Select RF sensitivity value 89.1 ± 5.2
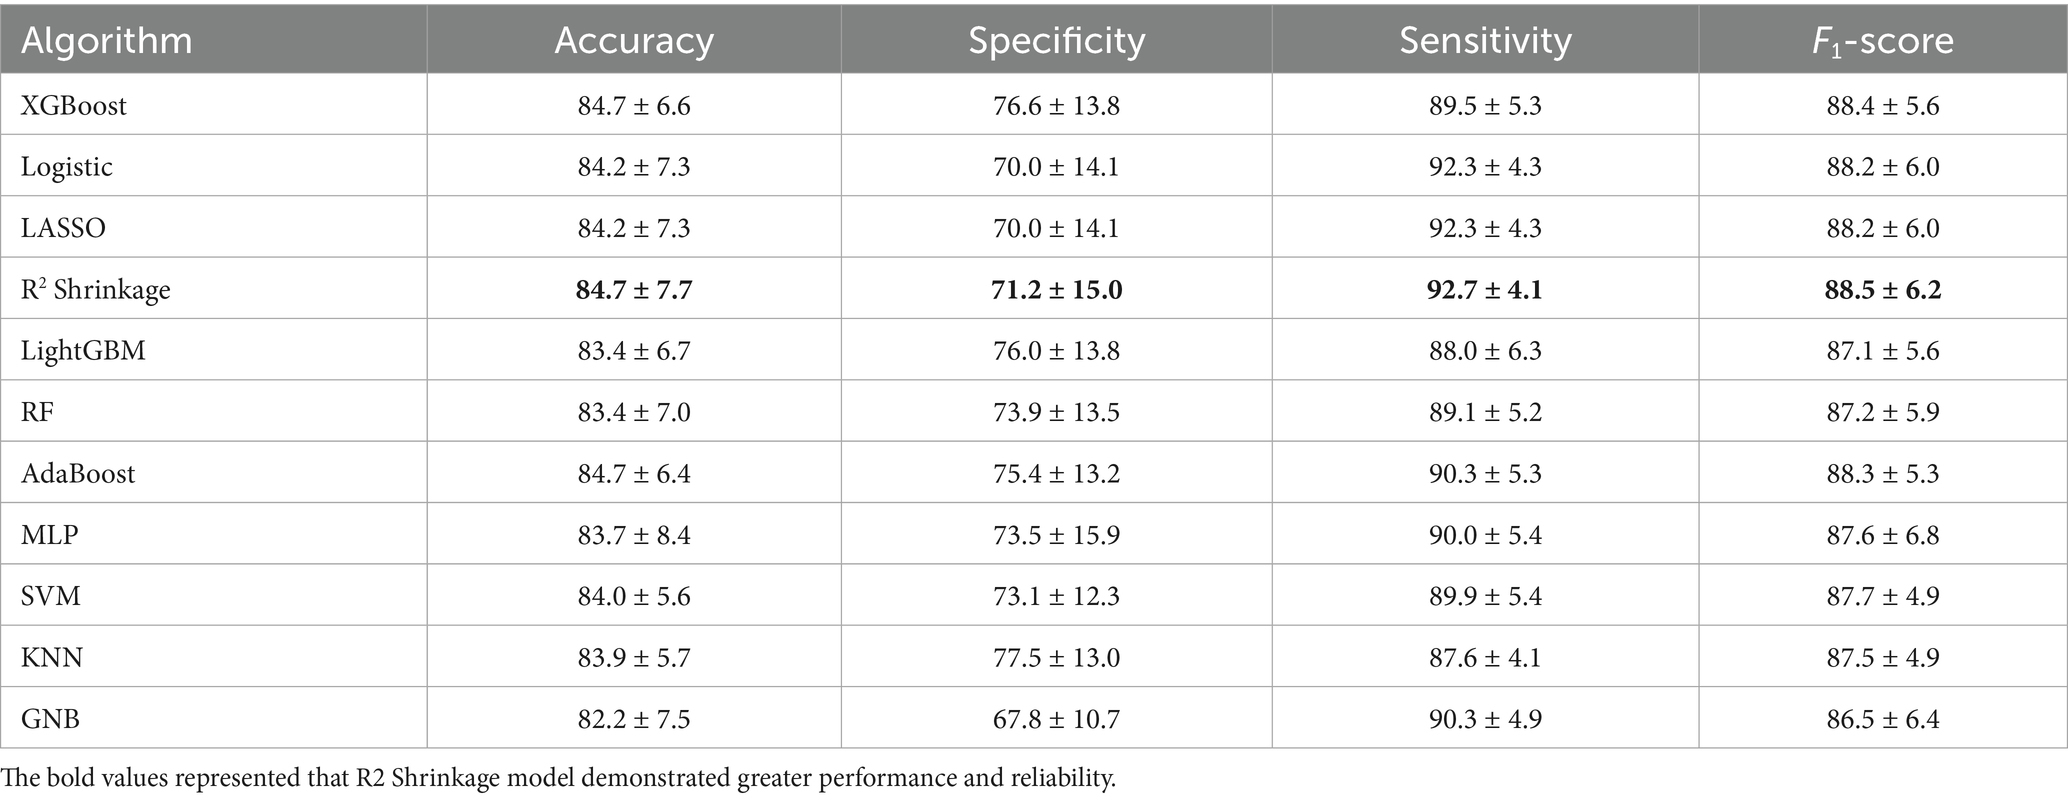The image size is (2068, 800). tap(1485, 412)
